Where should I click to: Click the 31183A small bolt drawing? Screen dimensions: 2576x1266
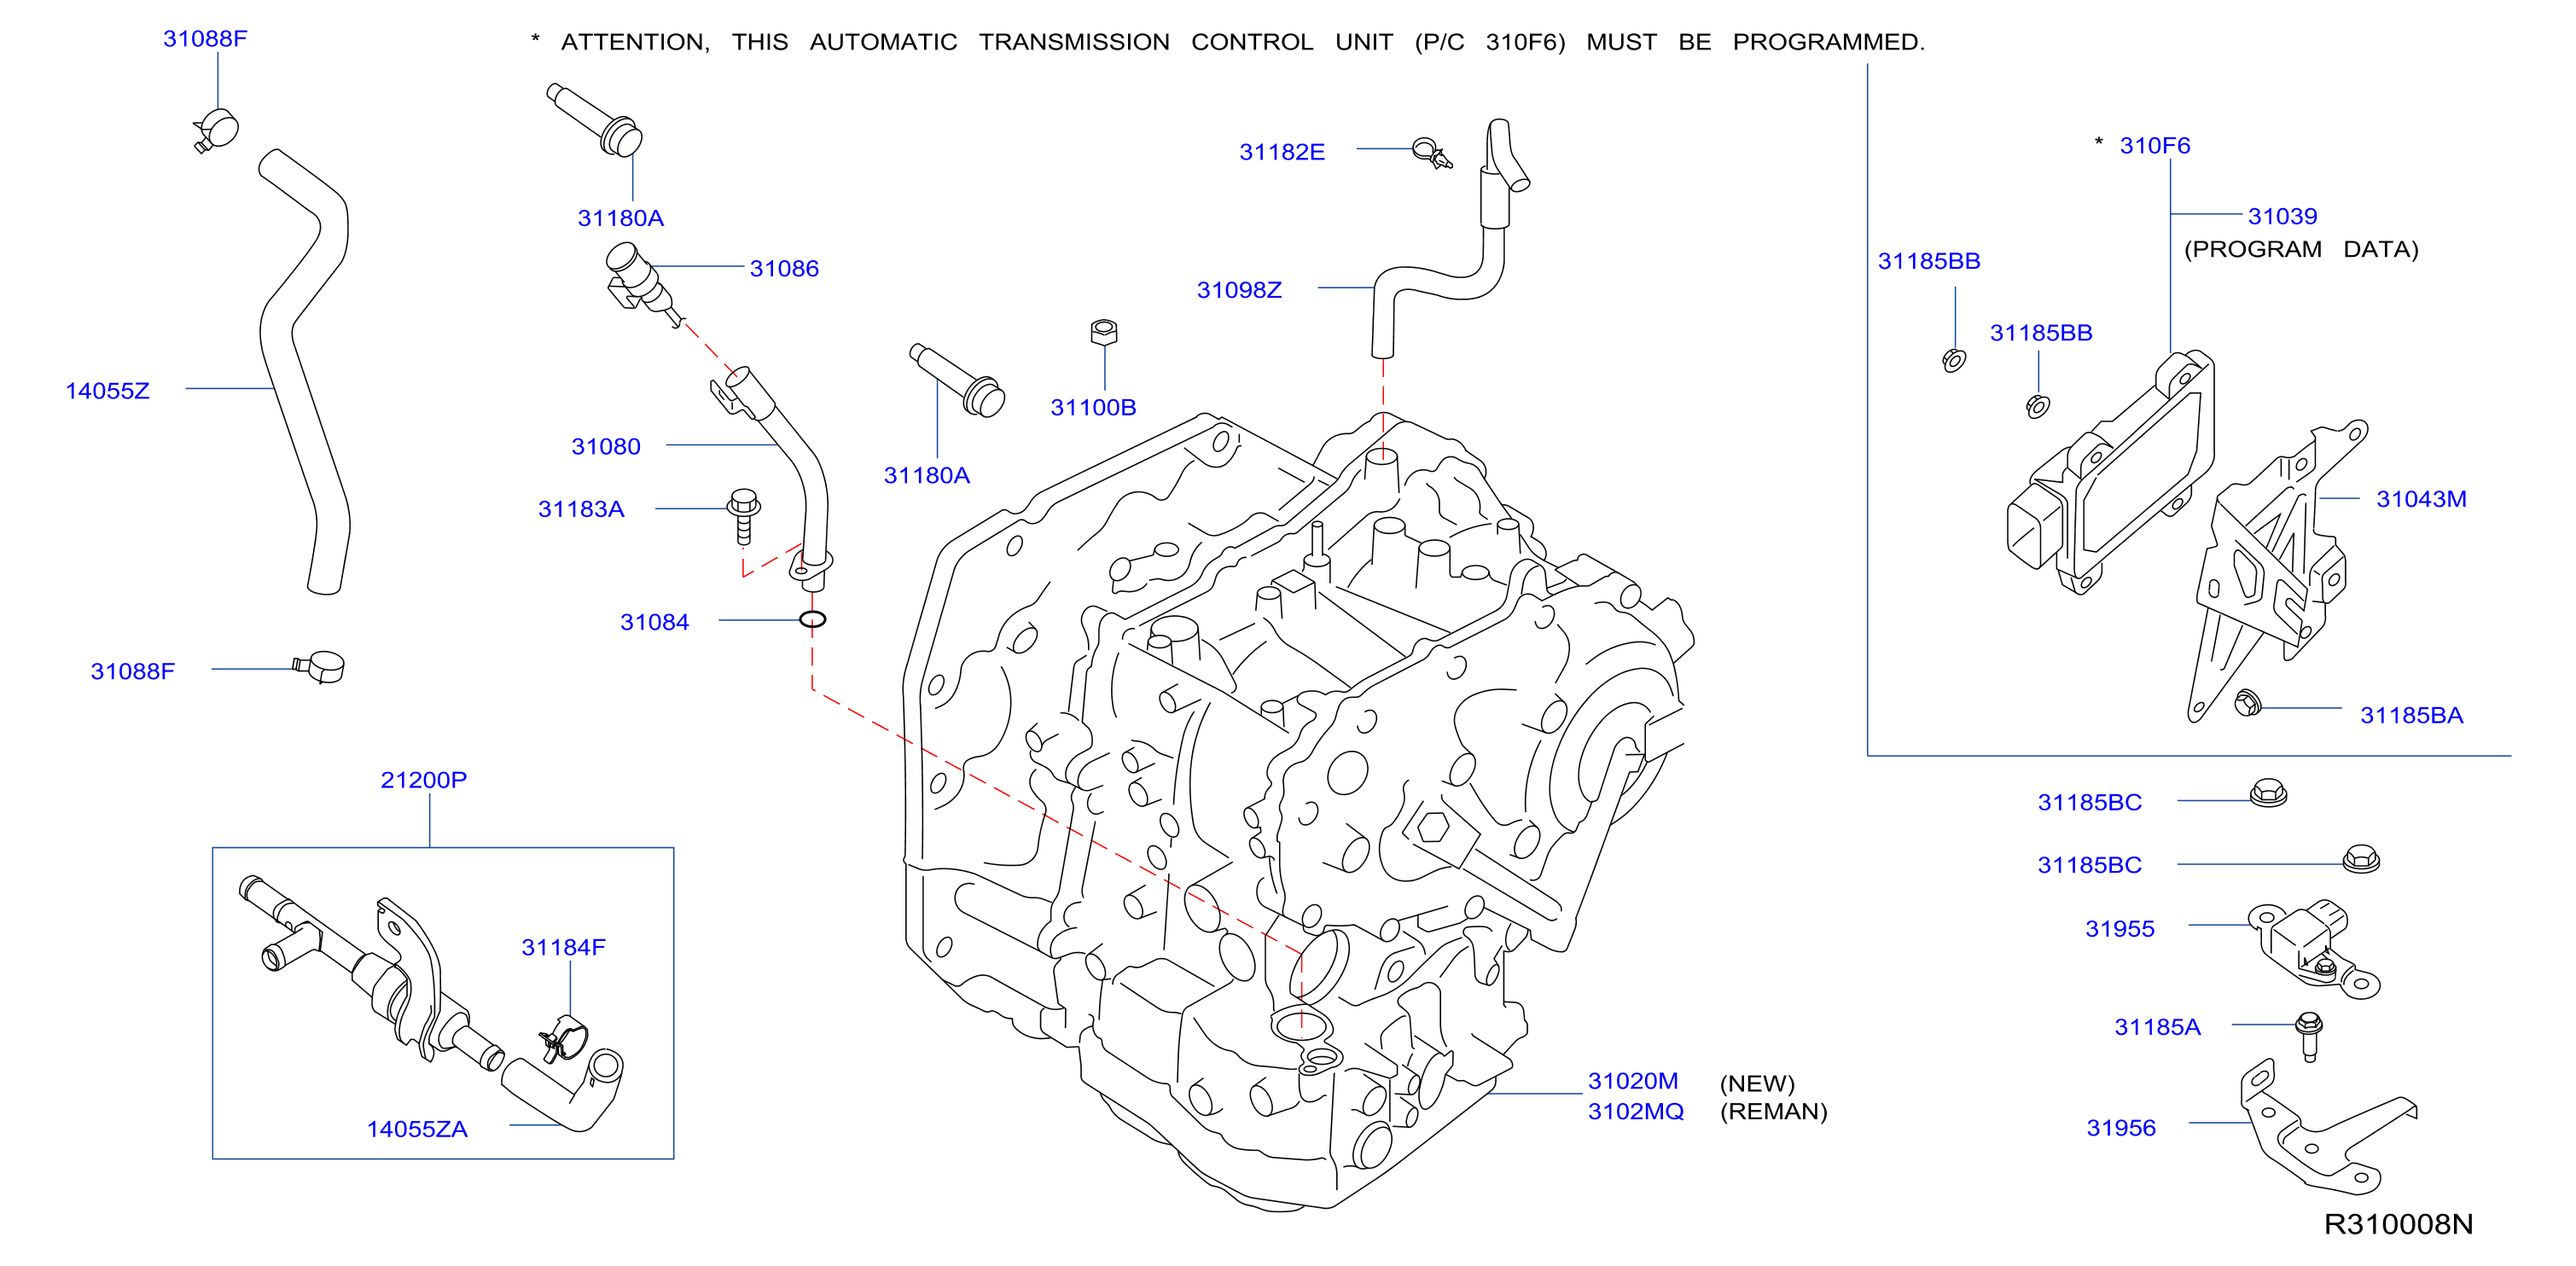(743, 515)
